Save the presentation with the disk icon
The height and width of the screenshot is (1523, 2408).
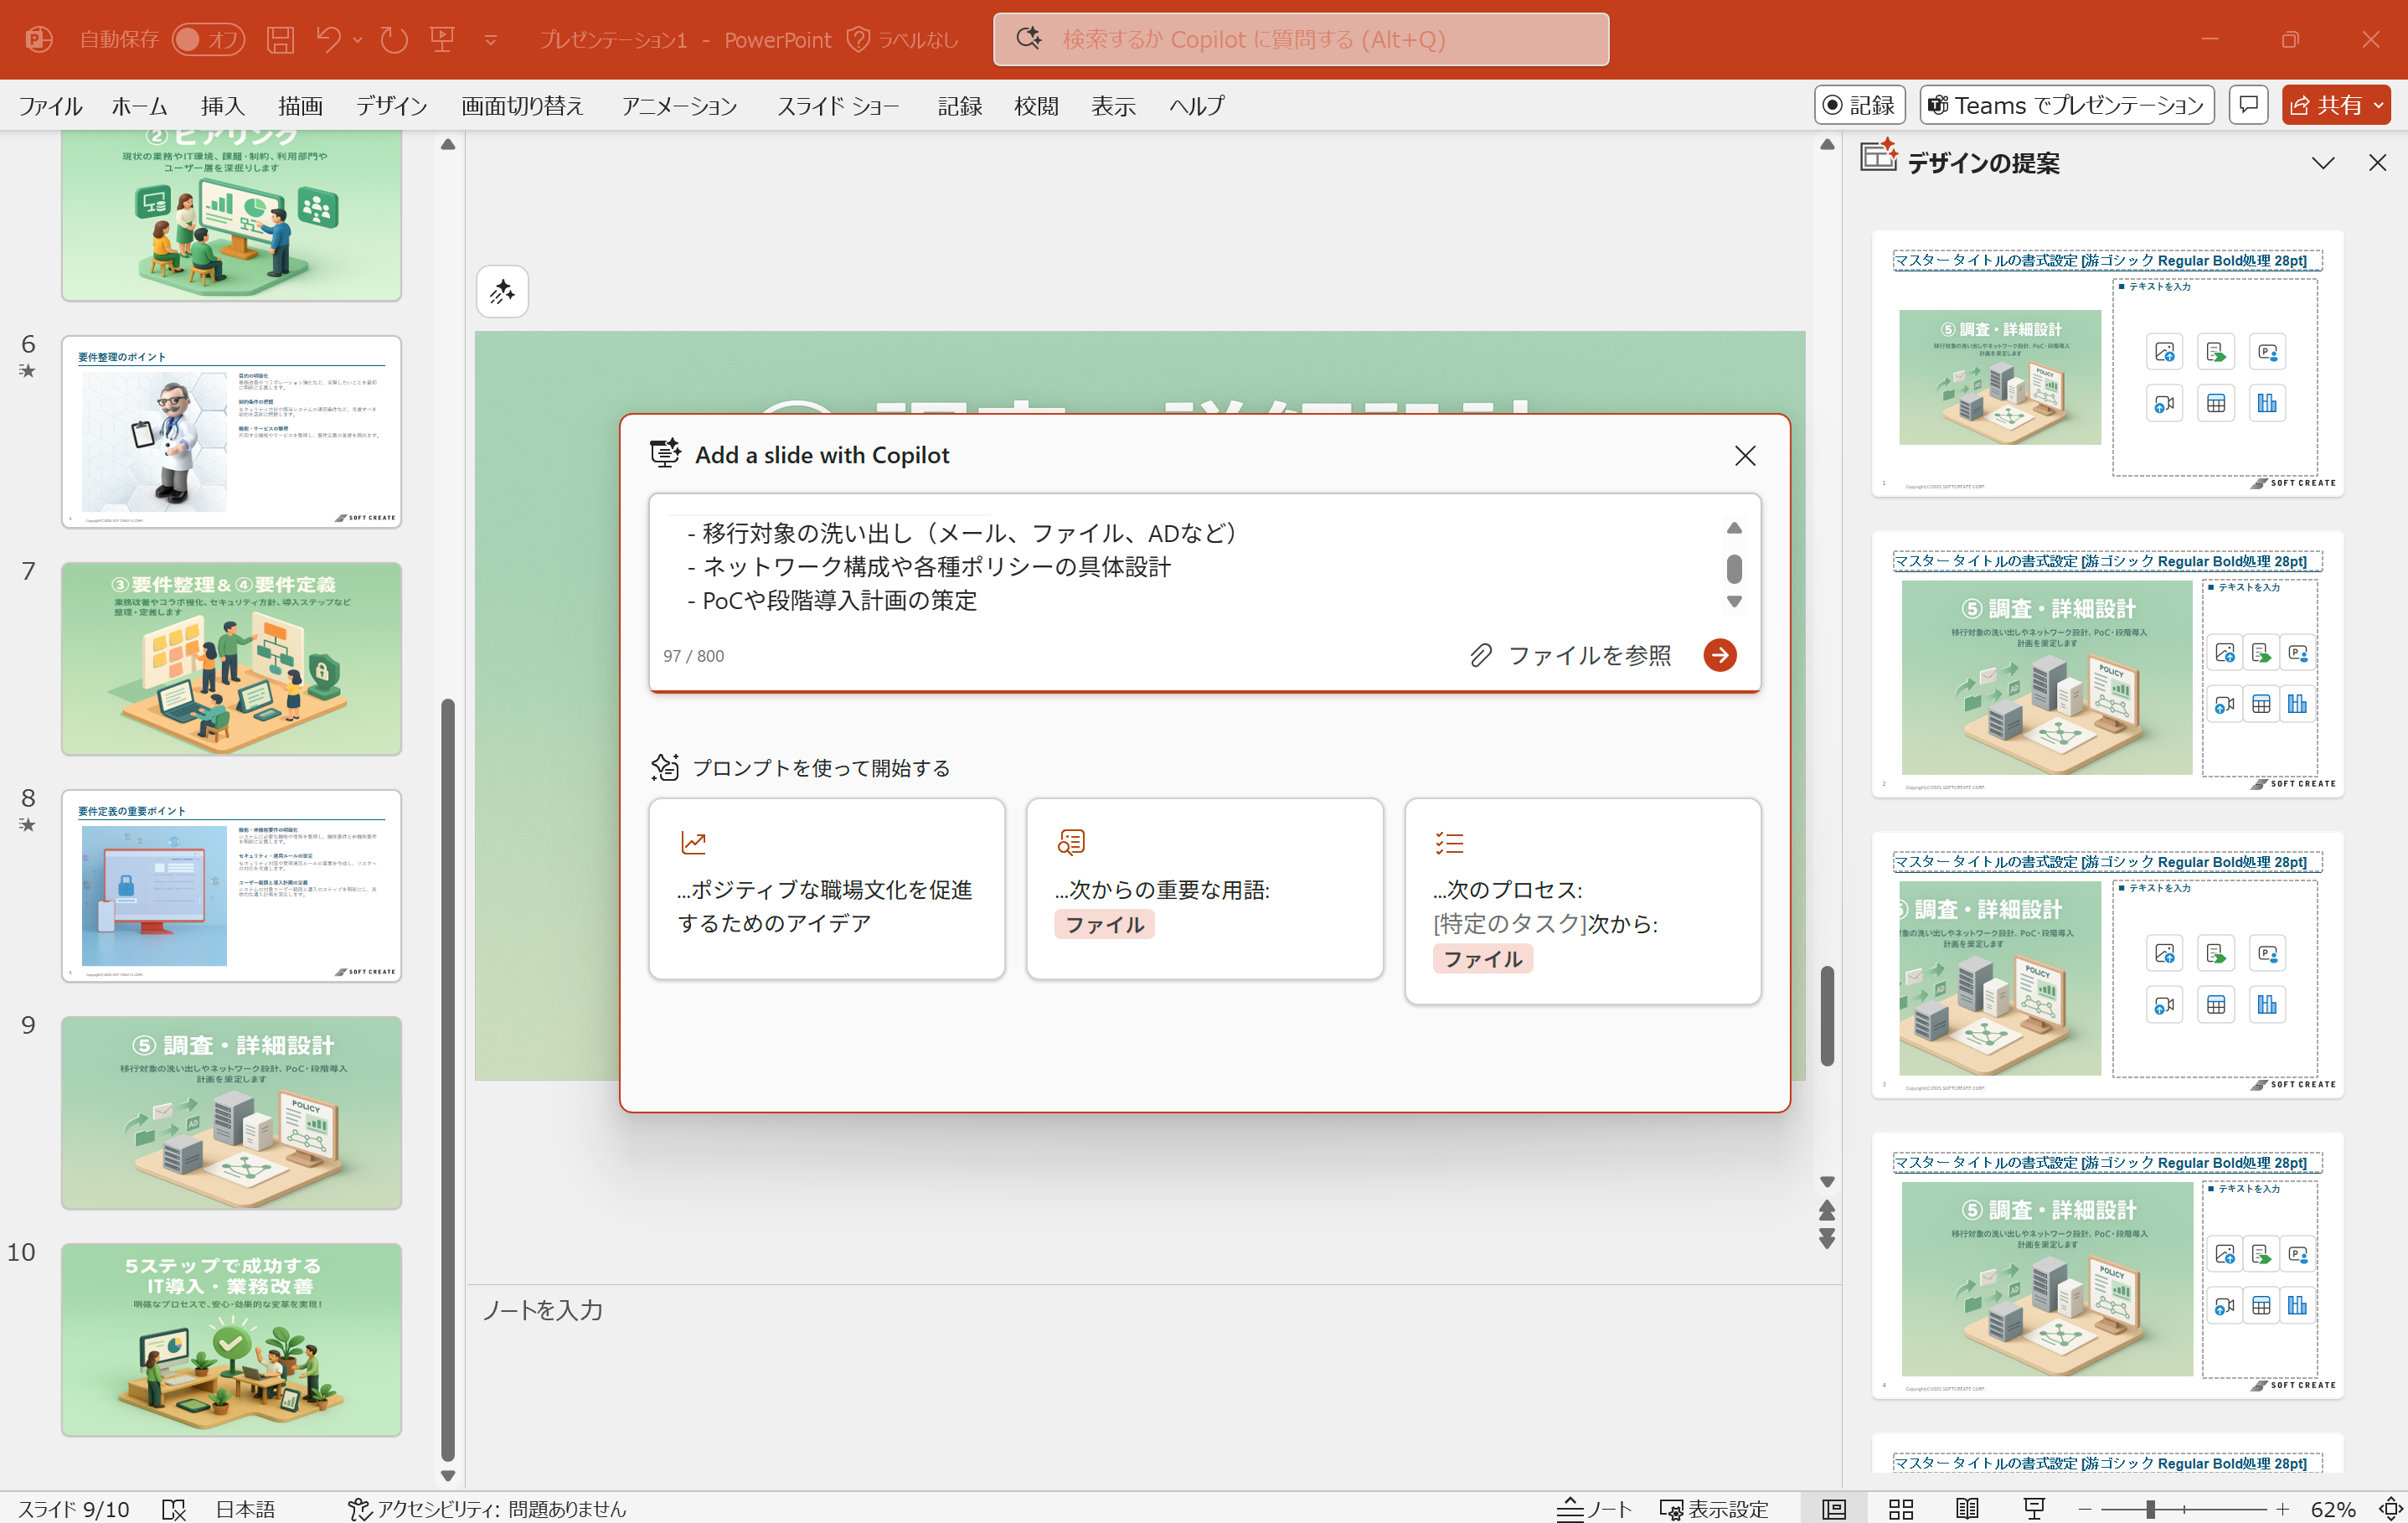[281, 39]
